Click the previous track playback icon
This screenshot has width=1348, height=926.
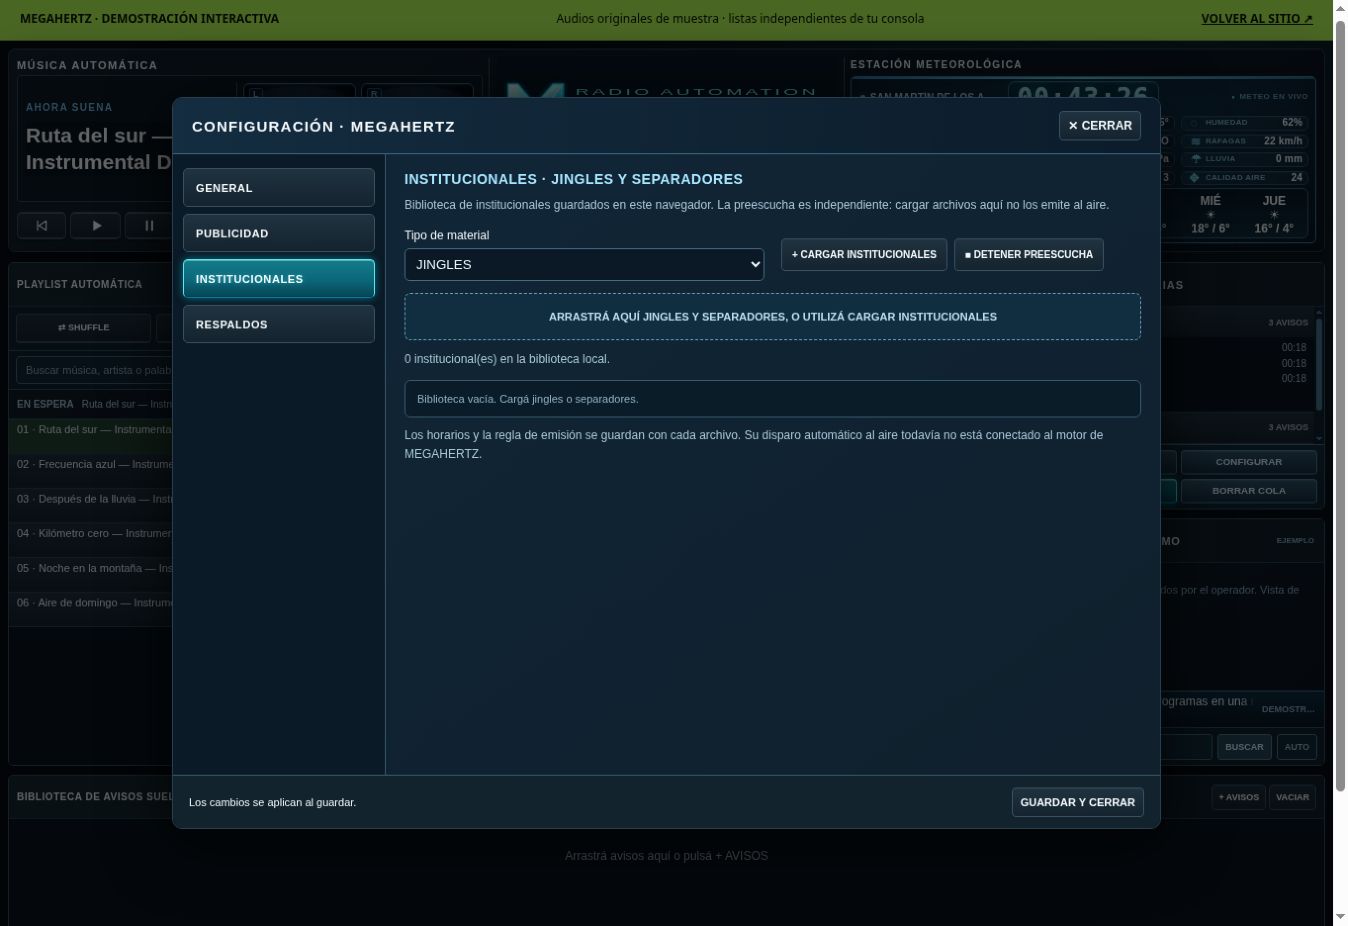coord(41,226)
